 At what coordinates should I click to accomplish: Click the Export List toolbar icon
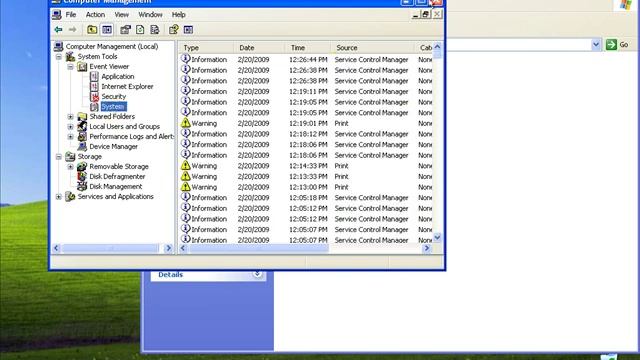155,29
